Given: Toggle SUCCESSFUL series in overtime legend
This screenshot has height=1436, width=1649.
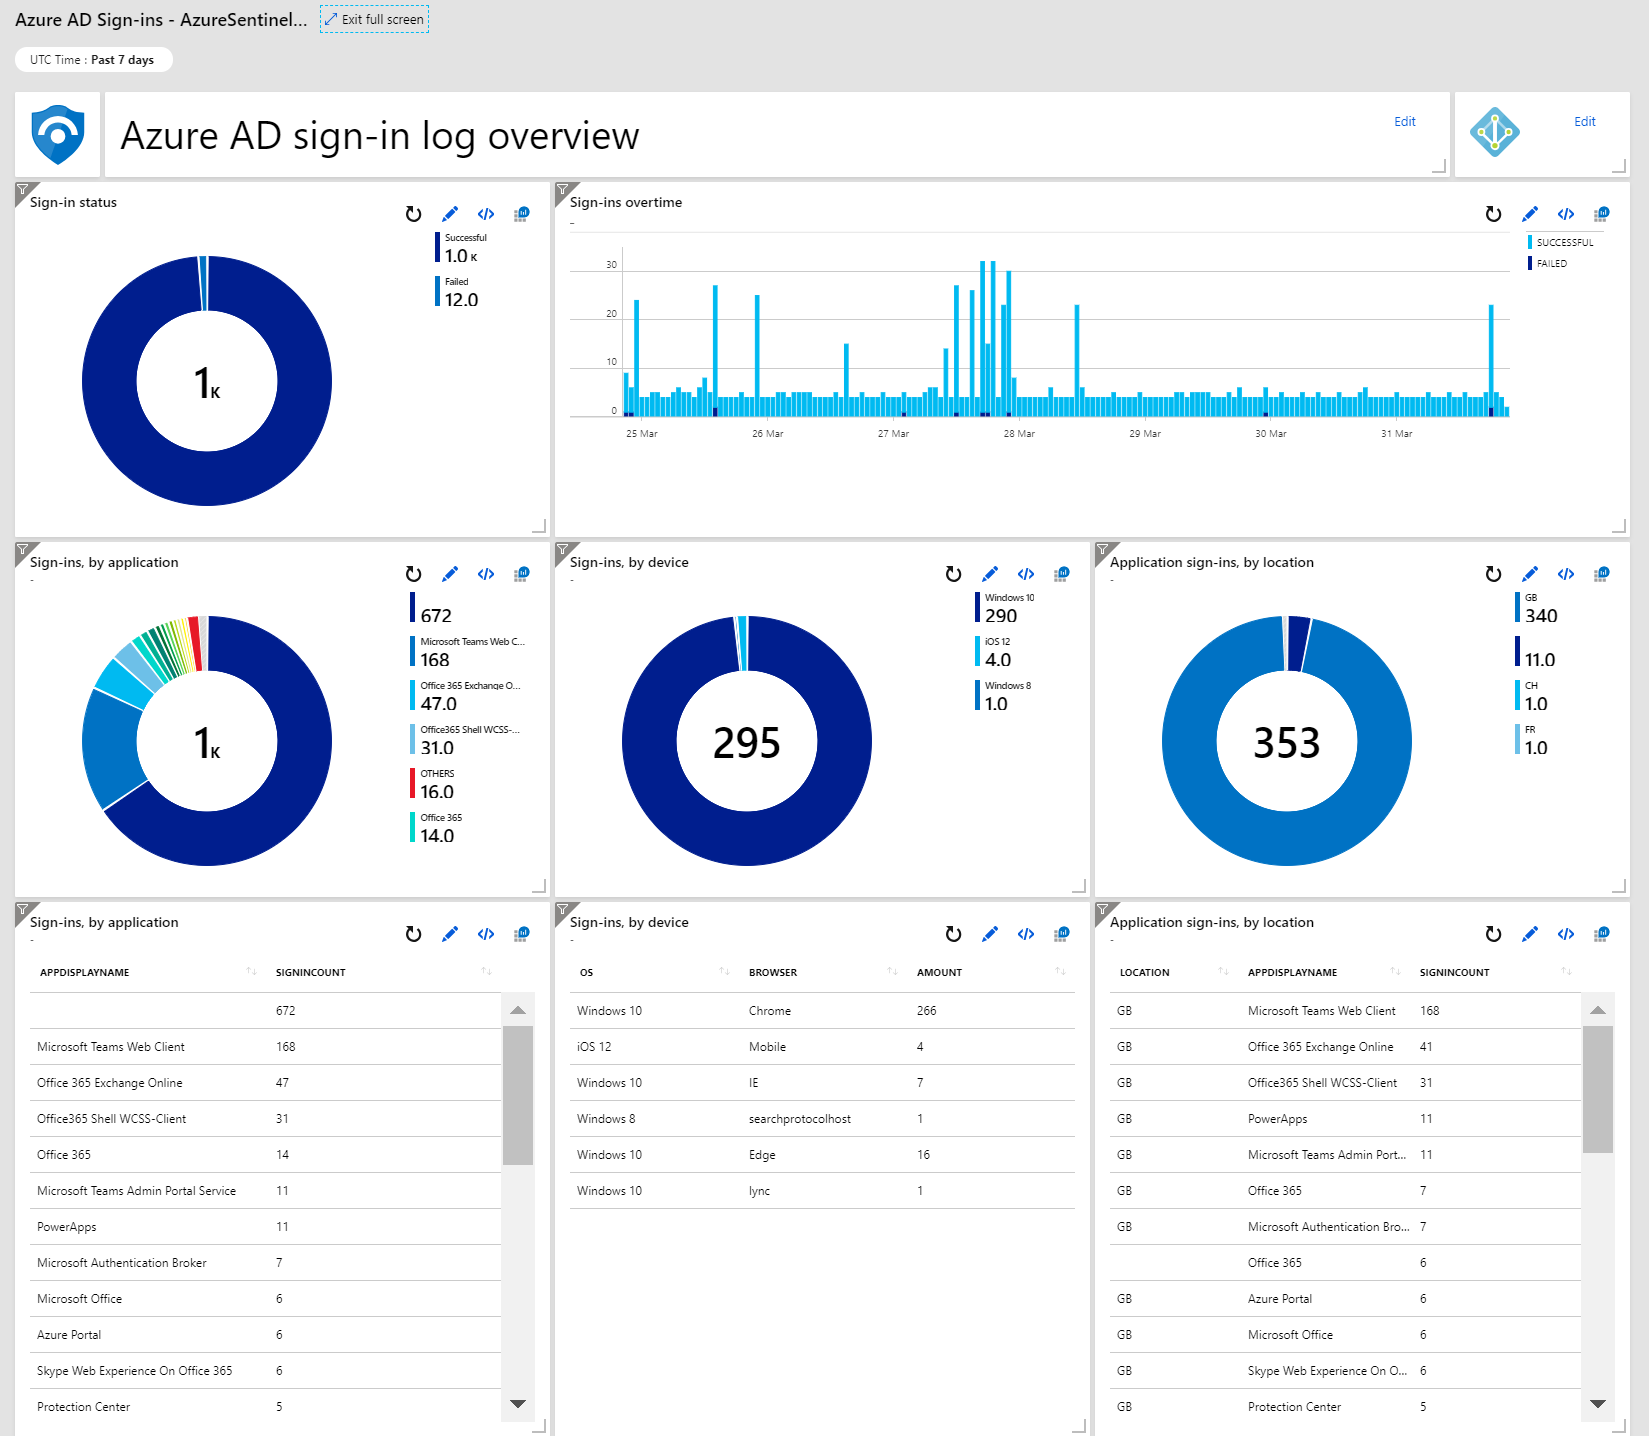Looking at the screenshot, I should point(1561,243).
